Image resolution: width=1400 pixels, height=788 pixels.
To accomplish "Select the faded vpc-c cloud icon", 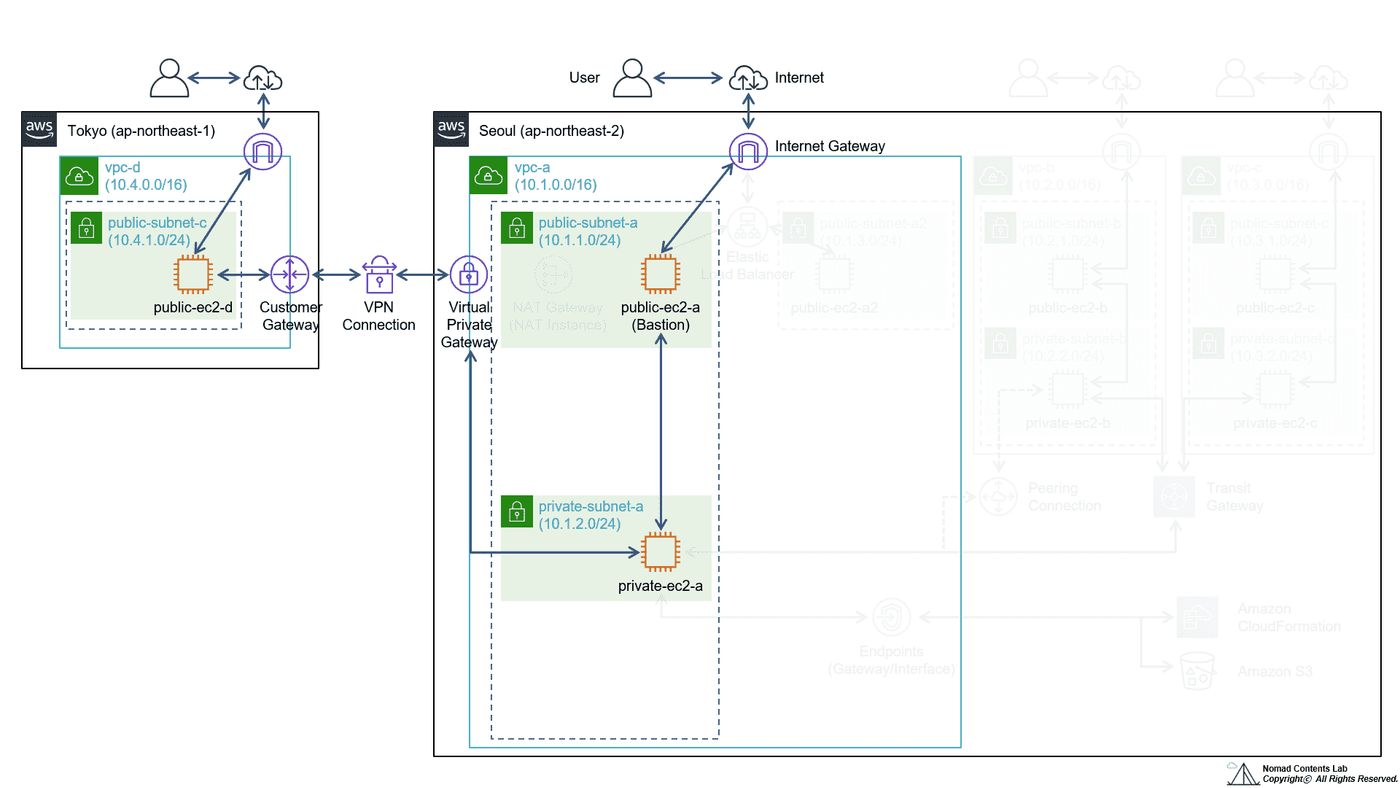I will point(1199,176).
